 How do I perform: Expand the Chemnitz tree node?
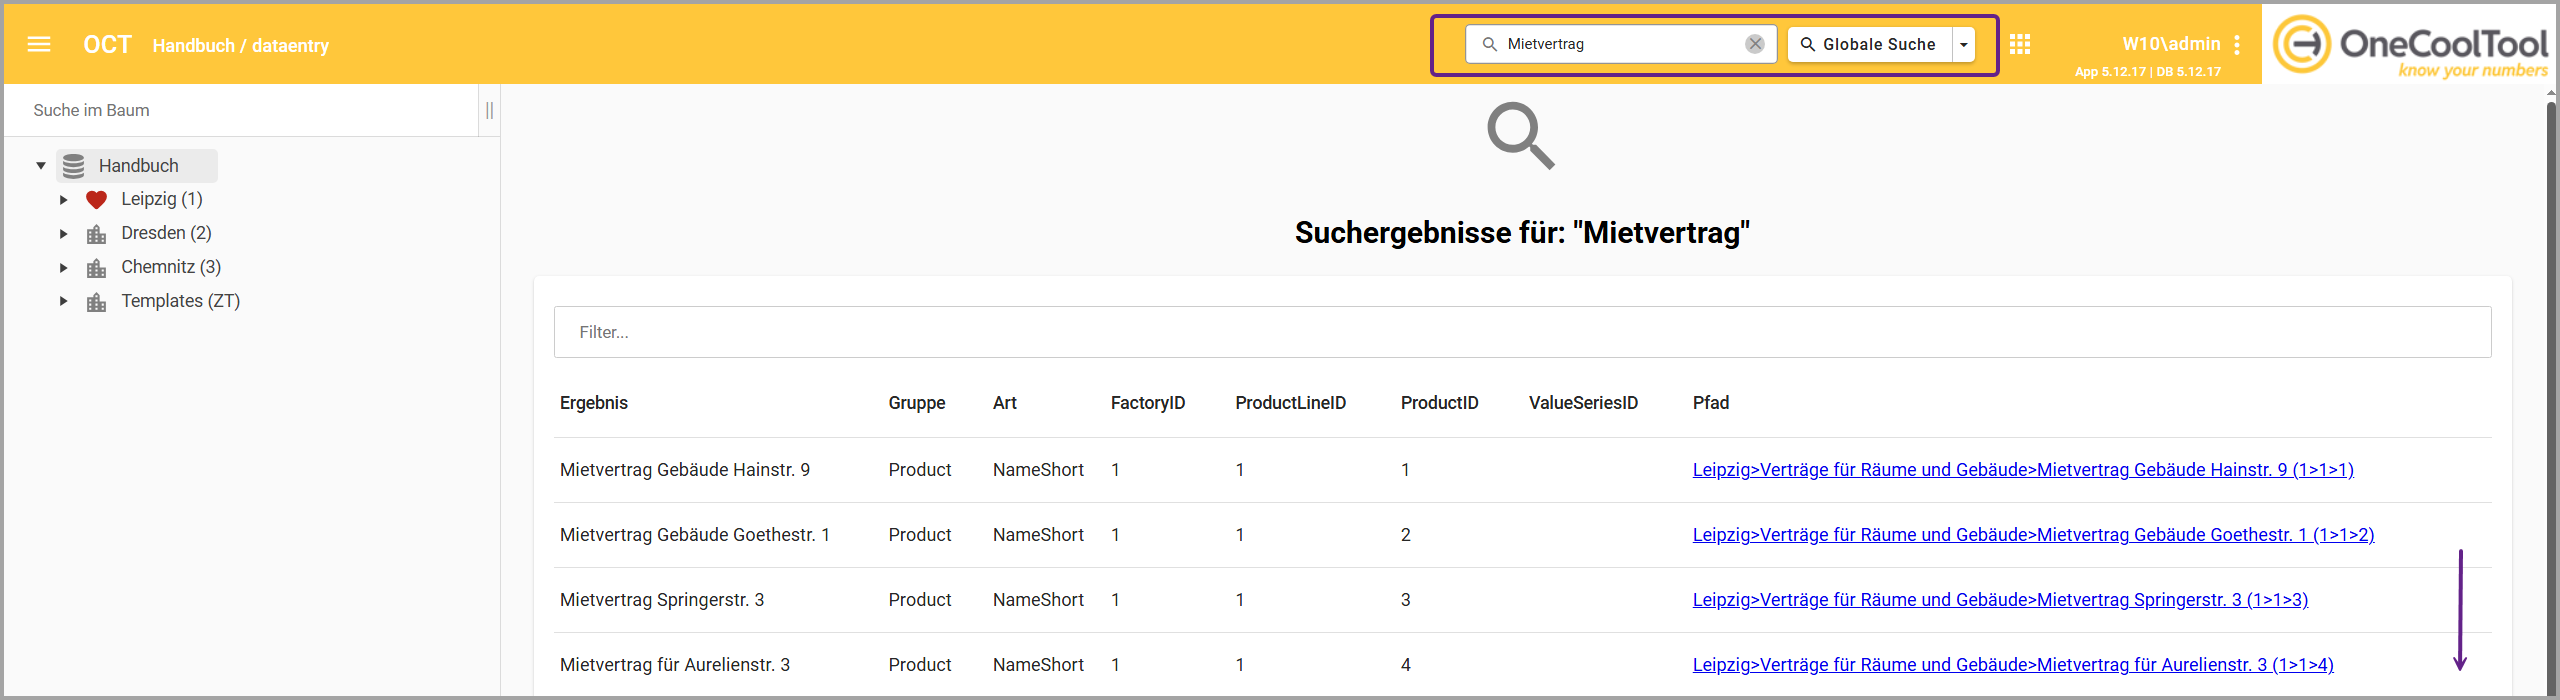click(x=63, y=268)
